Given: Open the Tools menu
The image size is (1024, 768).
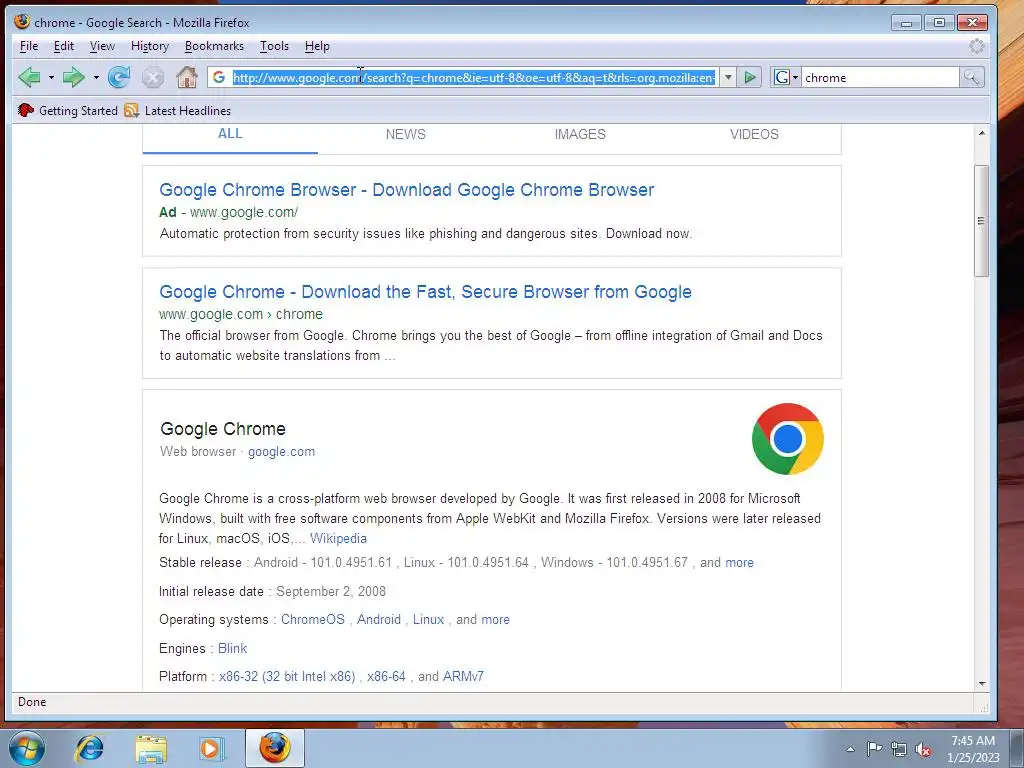Looking at the screenshot, I should coord(274,46).
